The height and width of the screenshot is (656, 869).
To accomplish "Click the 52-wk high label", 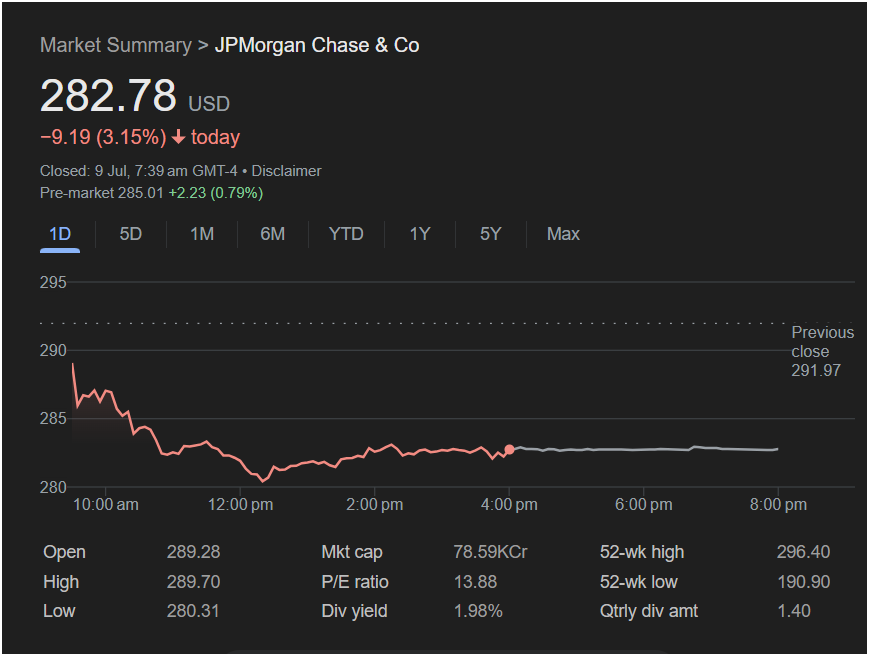I will click(642, 552).
